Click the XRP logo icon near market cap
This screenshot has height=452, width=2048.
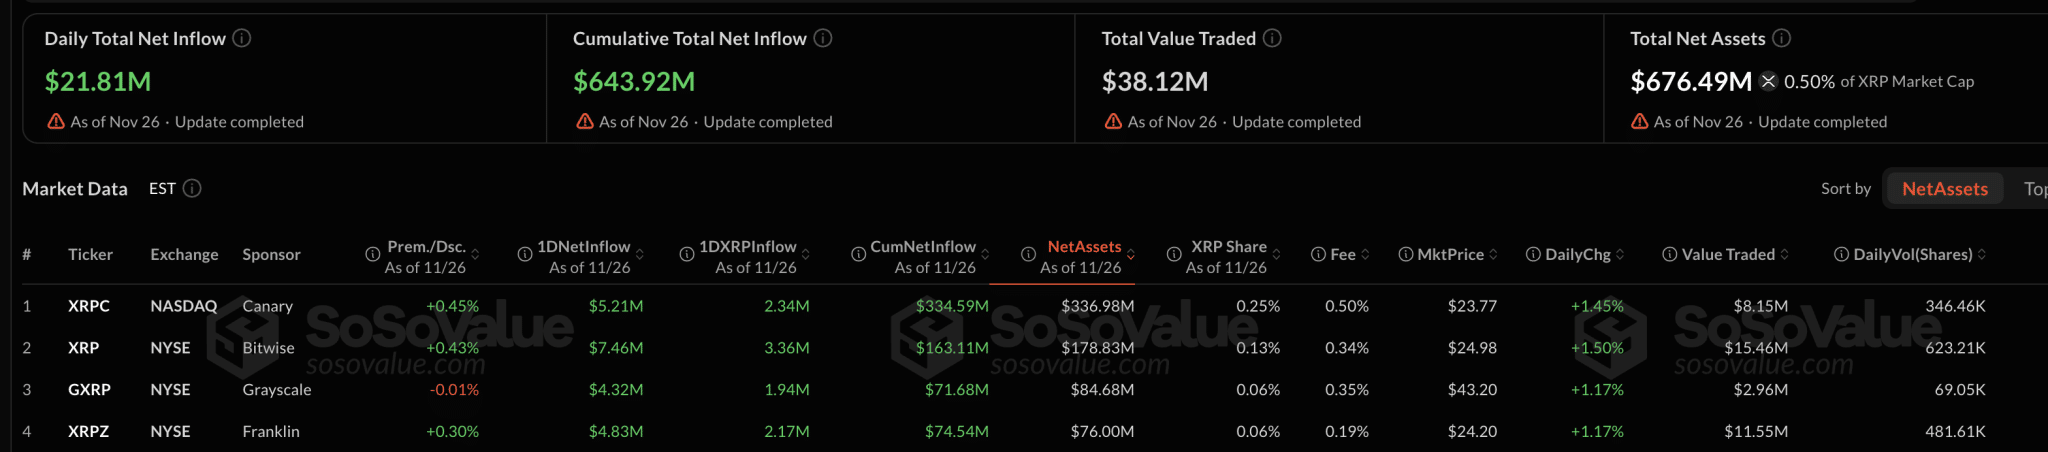(x=1768, y=81)
